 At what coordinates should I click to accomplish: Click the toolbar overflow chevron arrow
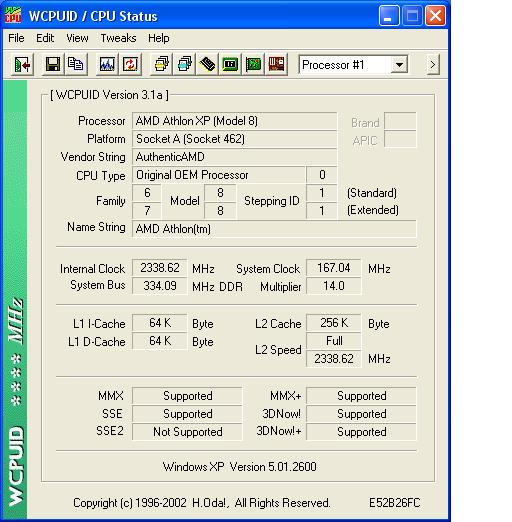coord(433,64)
